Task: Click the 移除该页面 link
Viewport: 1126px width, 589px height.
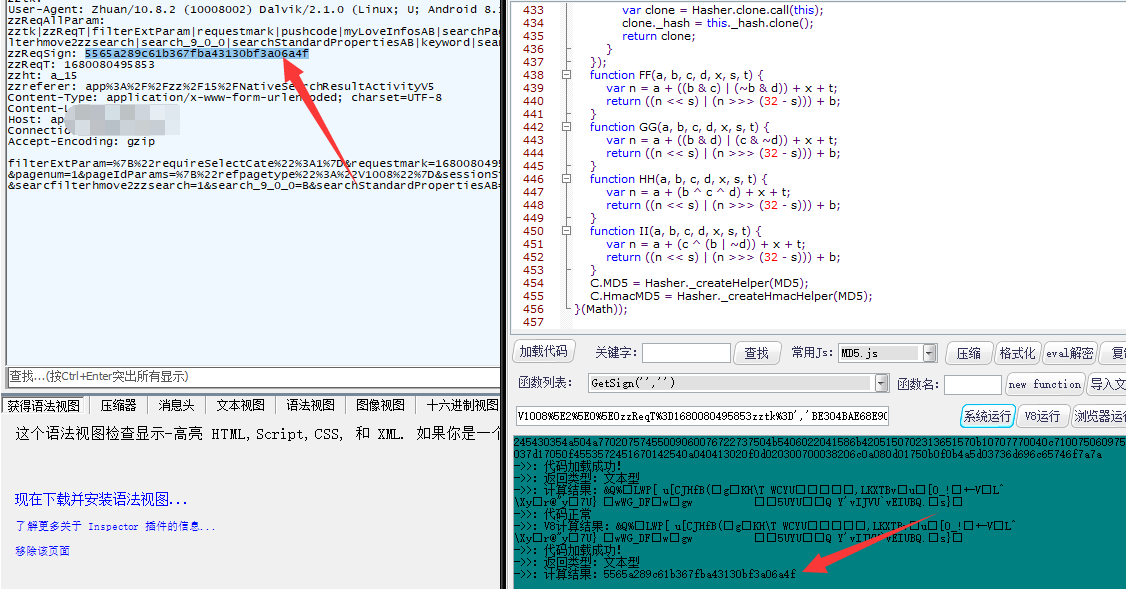Action: tap(42, 551)
